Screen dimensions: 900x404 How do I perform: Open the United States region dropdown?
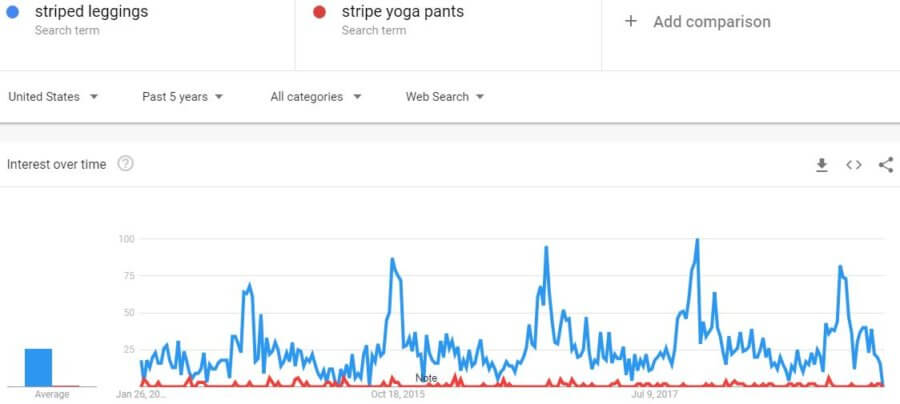point(53,97)
